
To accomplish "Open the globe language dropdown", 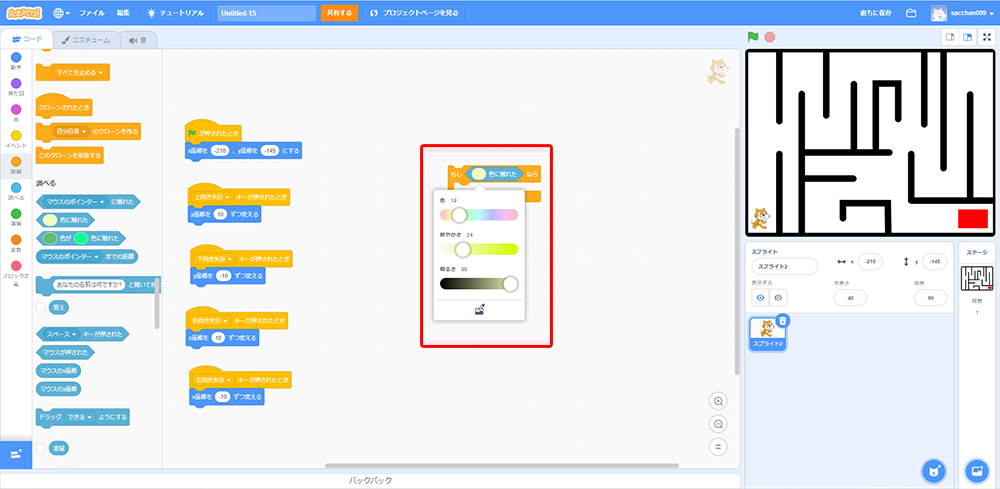I will tap(62, 13).
